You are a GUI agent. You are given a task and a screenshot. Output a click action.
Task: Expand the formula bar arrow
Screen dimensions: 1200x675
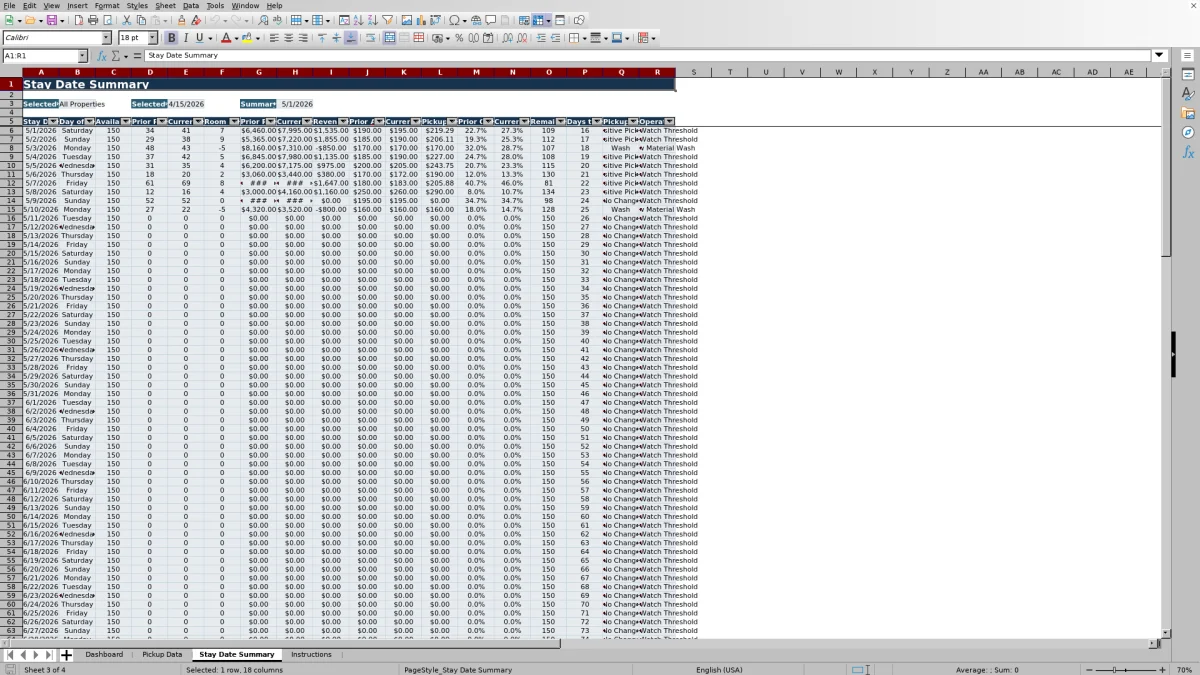(x=1160, y=56)
